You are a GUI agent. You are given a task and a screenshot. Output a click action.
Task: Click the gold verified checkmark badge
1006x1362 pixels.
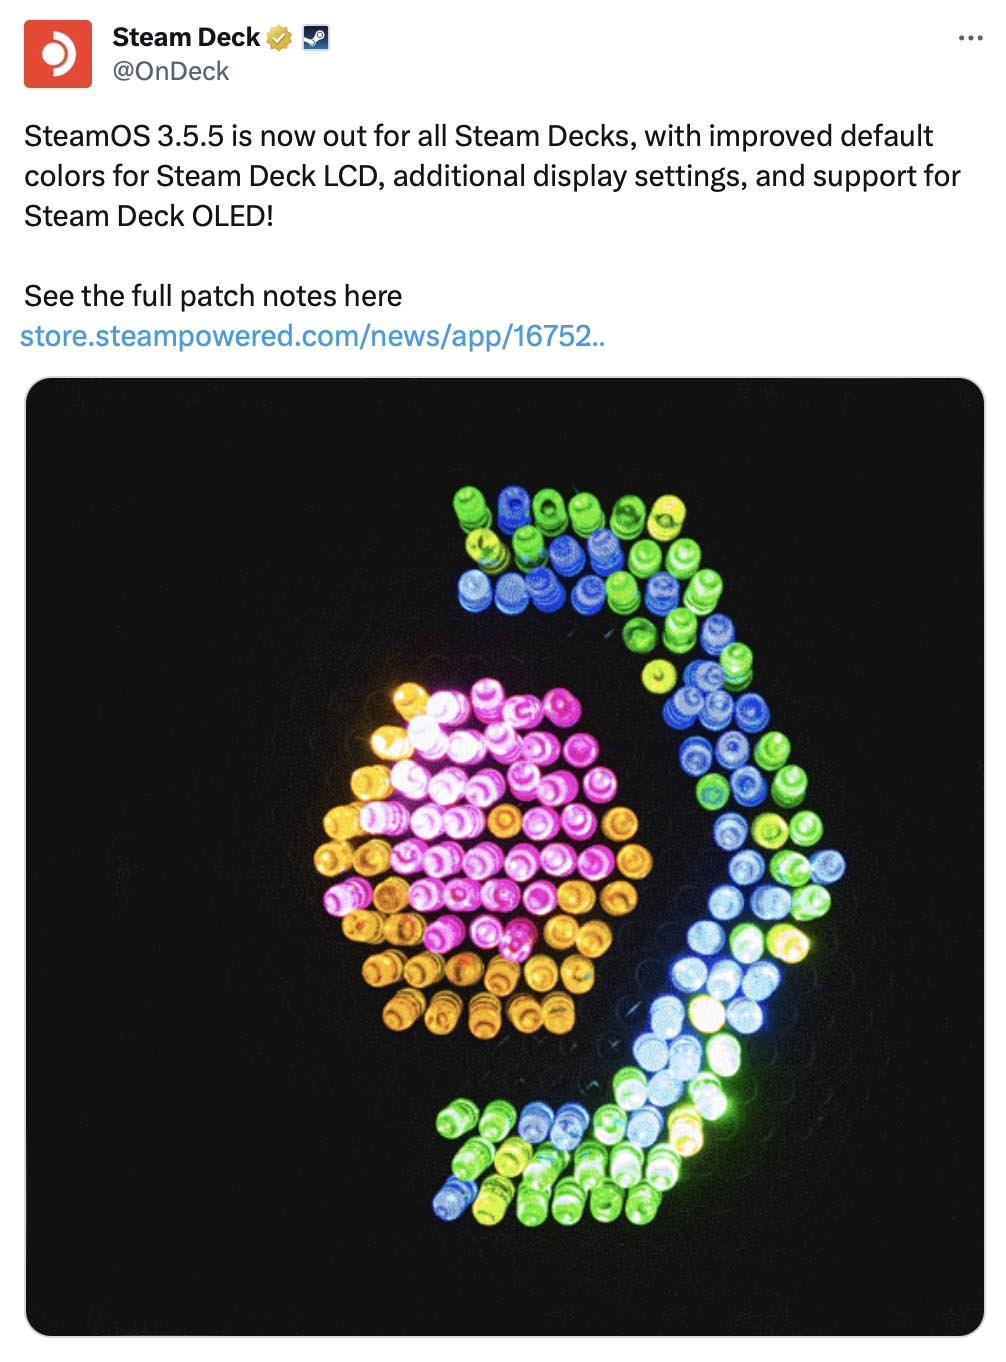280,38
